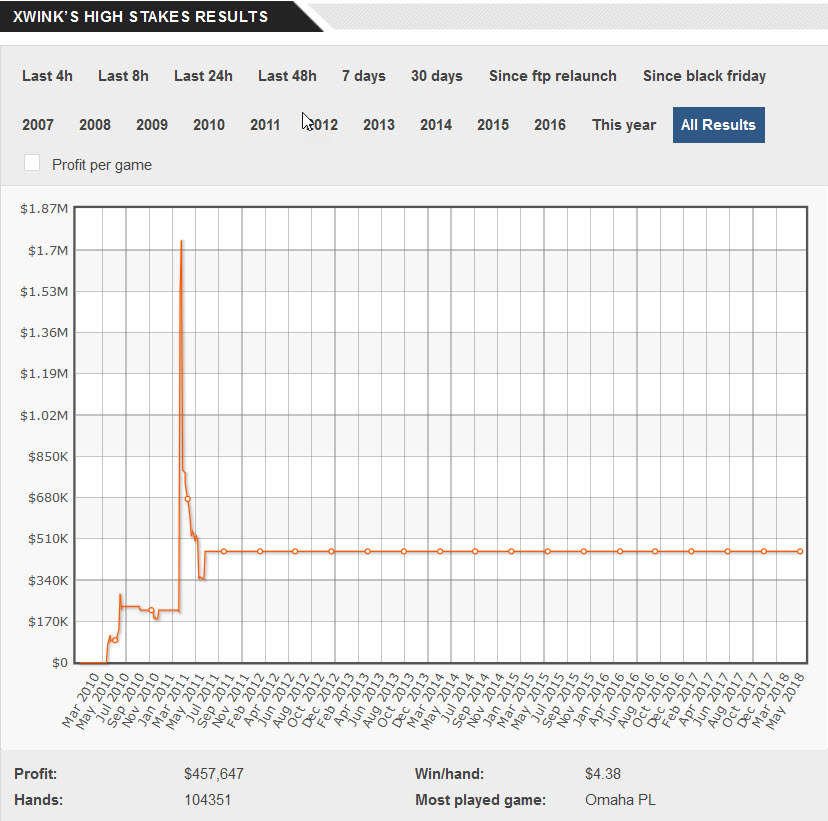Enable the Profit per game checkbox
Viewport: 828px width, 821px height.
[32, 163]
